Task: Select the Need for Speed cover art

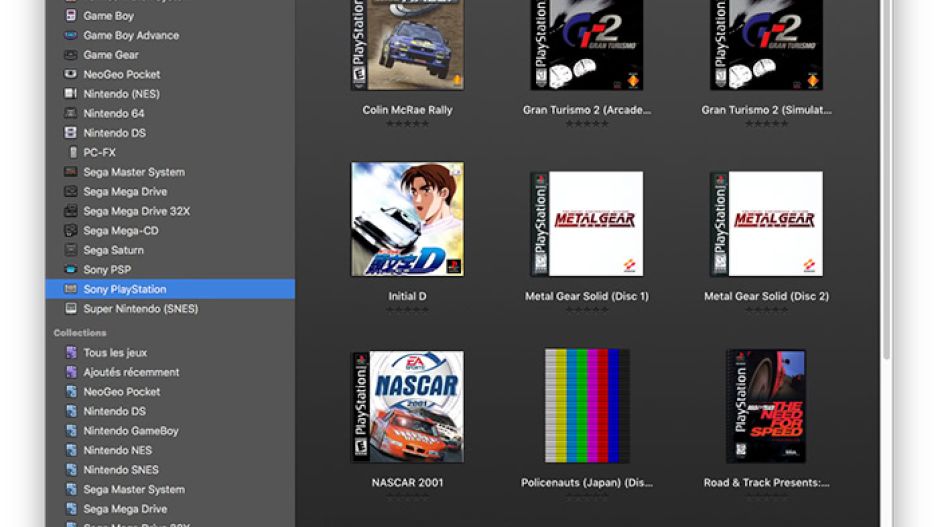Action: pyautogui.click(x=766, y=406)
